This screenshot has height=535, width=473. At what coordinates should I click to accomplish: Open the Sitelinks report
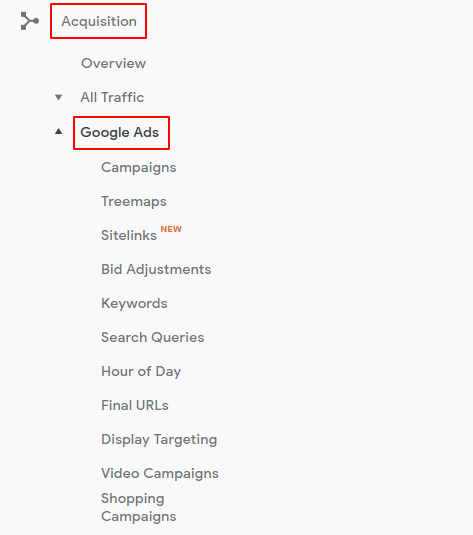(x=129, y=235)
